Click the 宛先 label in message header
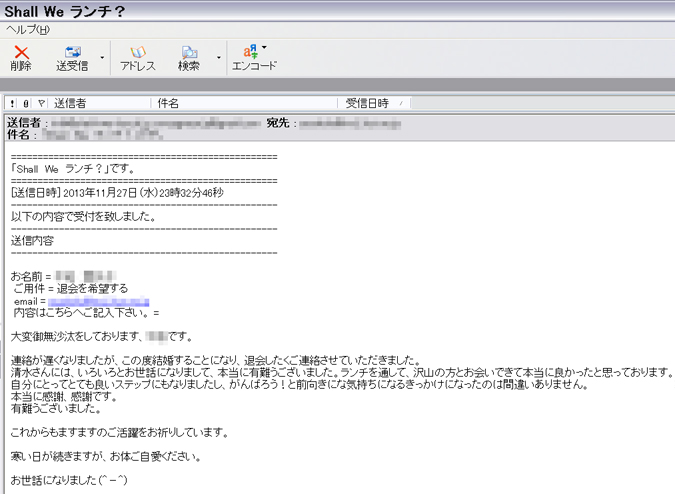This screenshot has width=675, height=494. coord(278,123)
